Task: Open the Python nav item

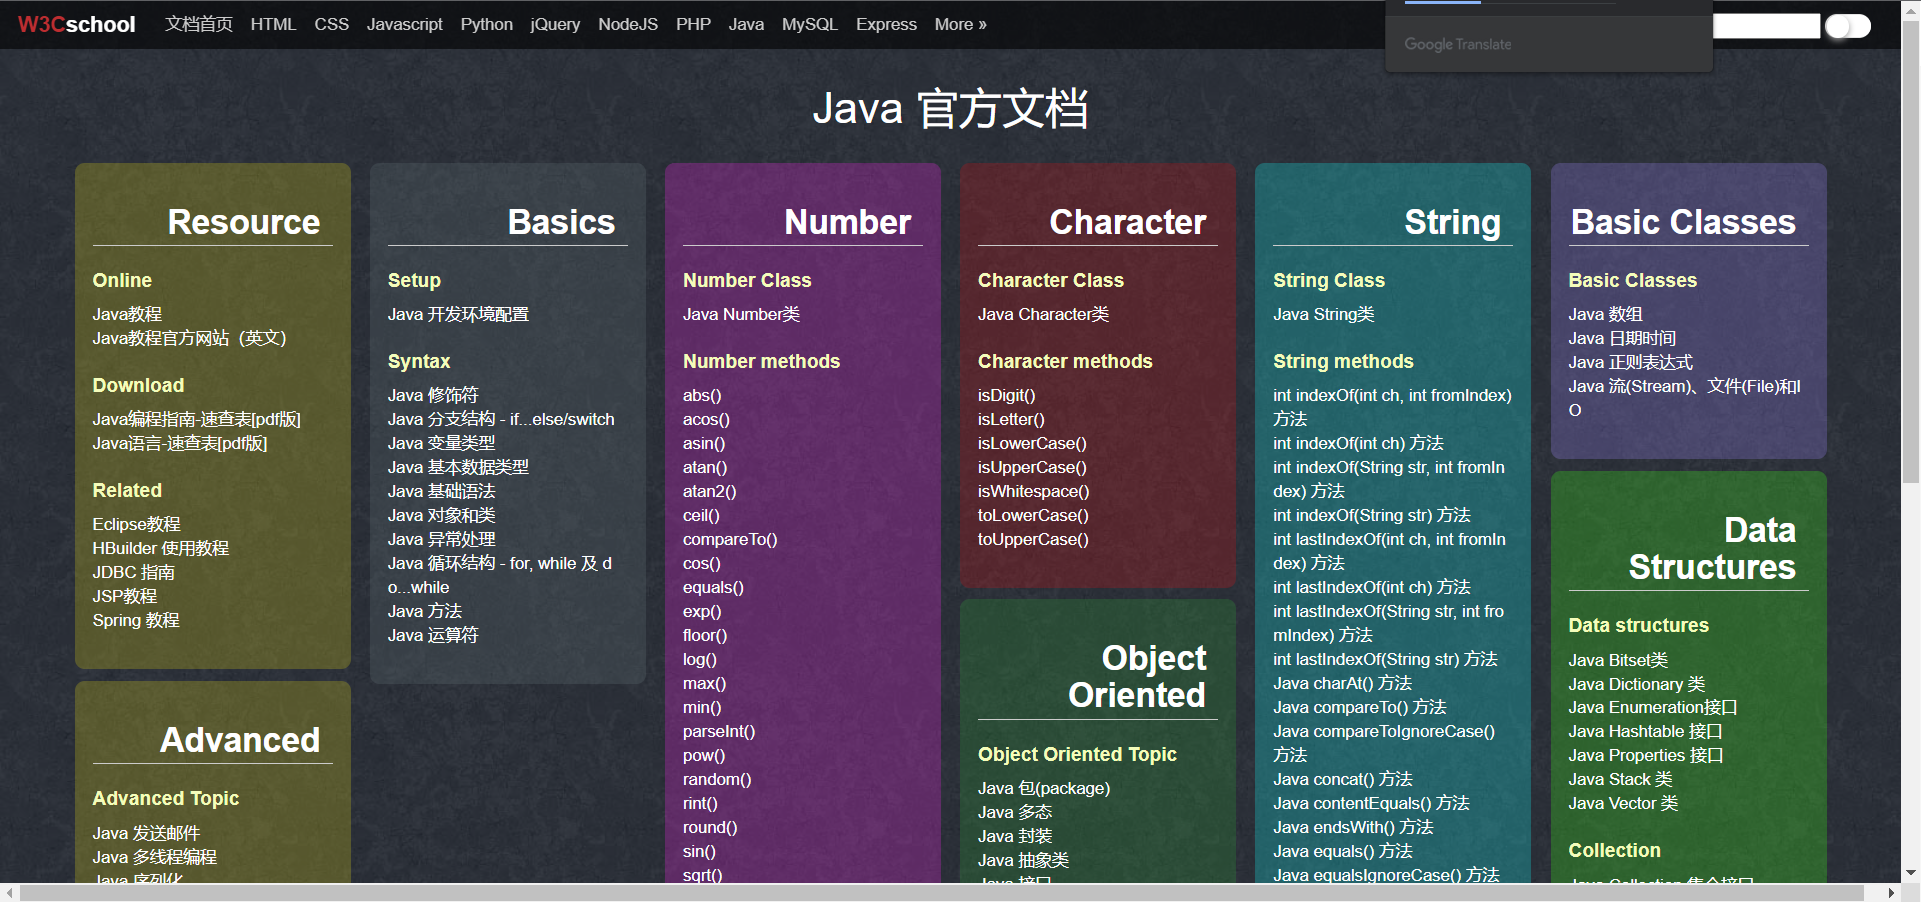Action: [486, 24]
